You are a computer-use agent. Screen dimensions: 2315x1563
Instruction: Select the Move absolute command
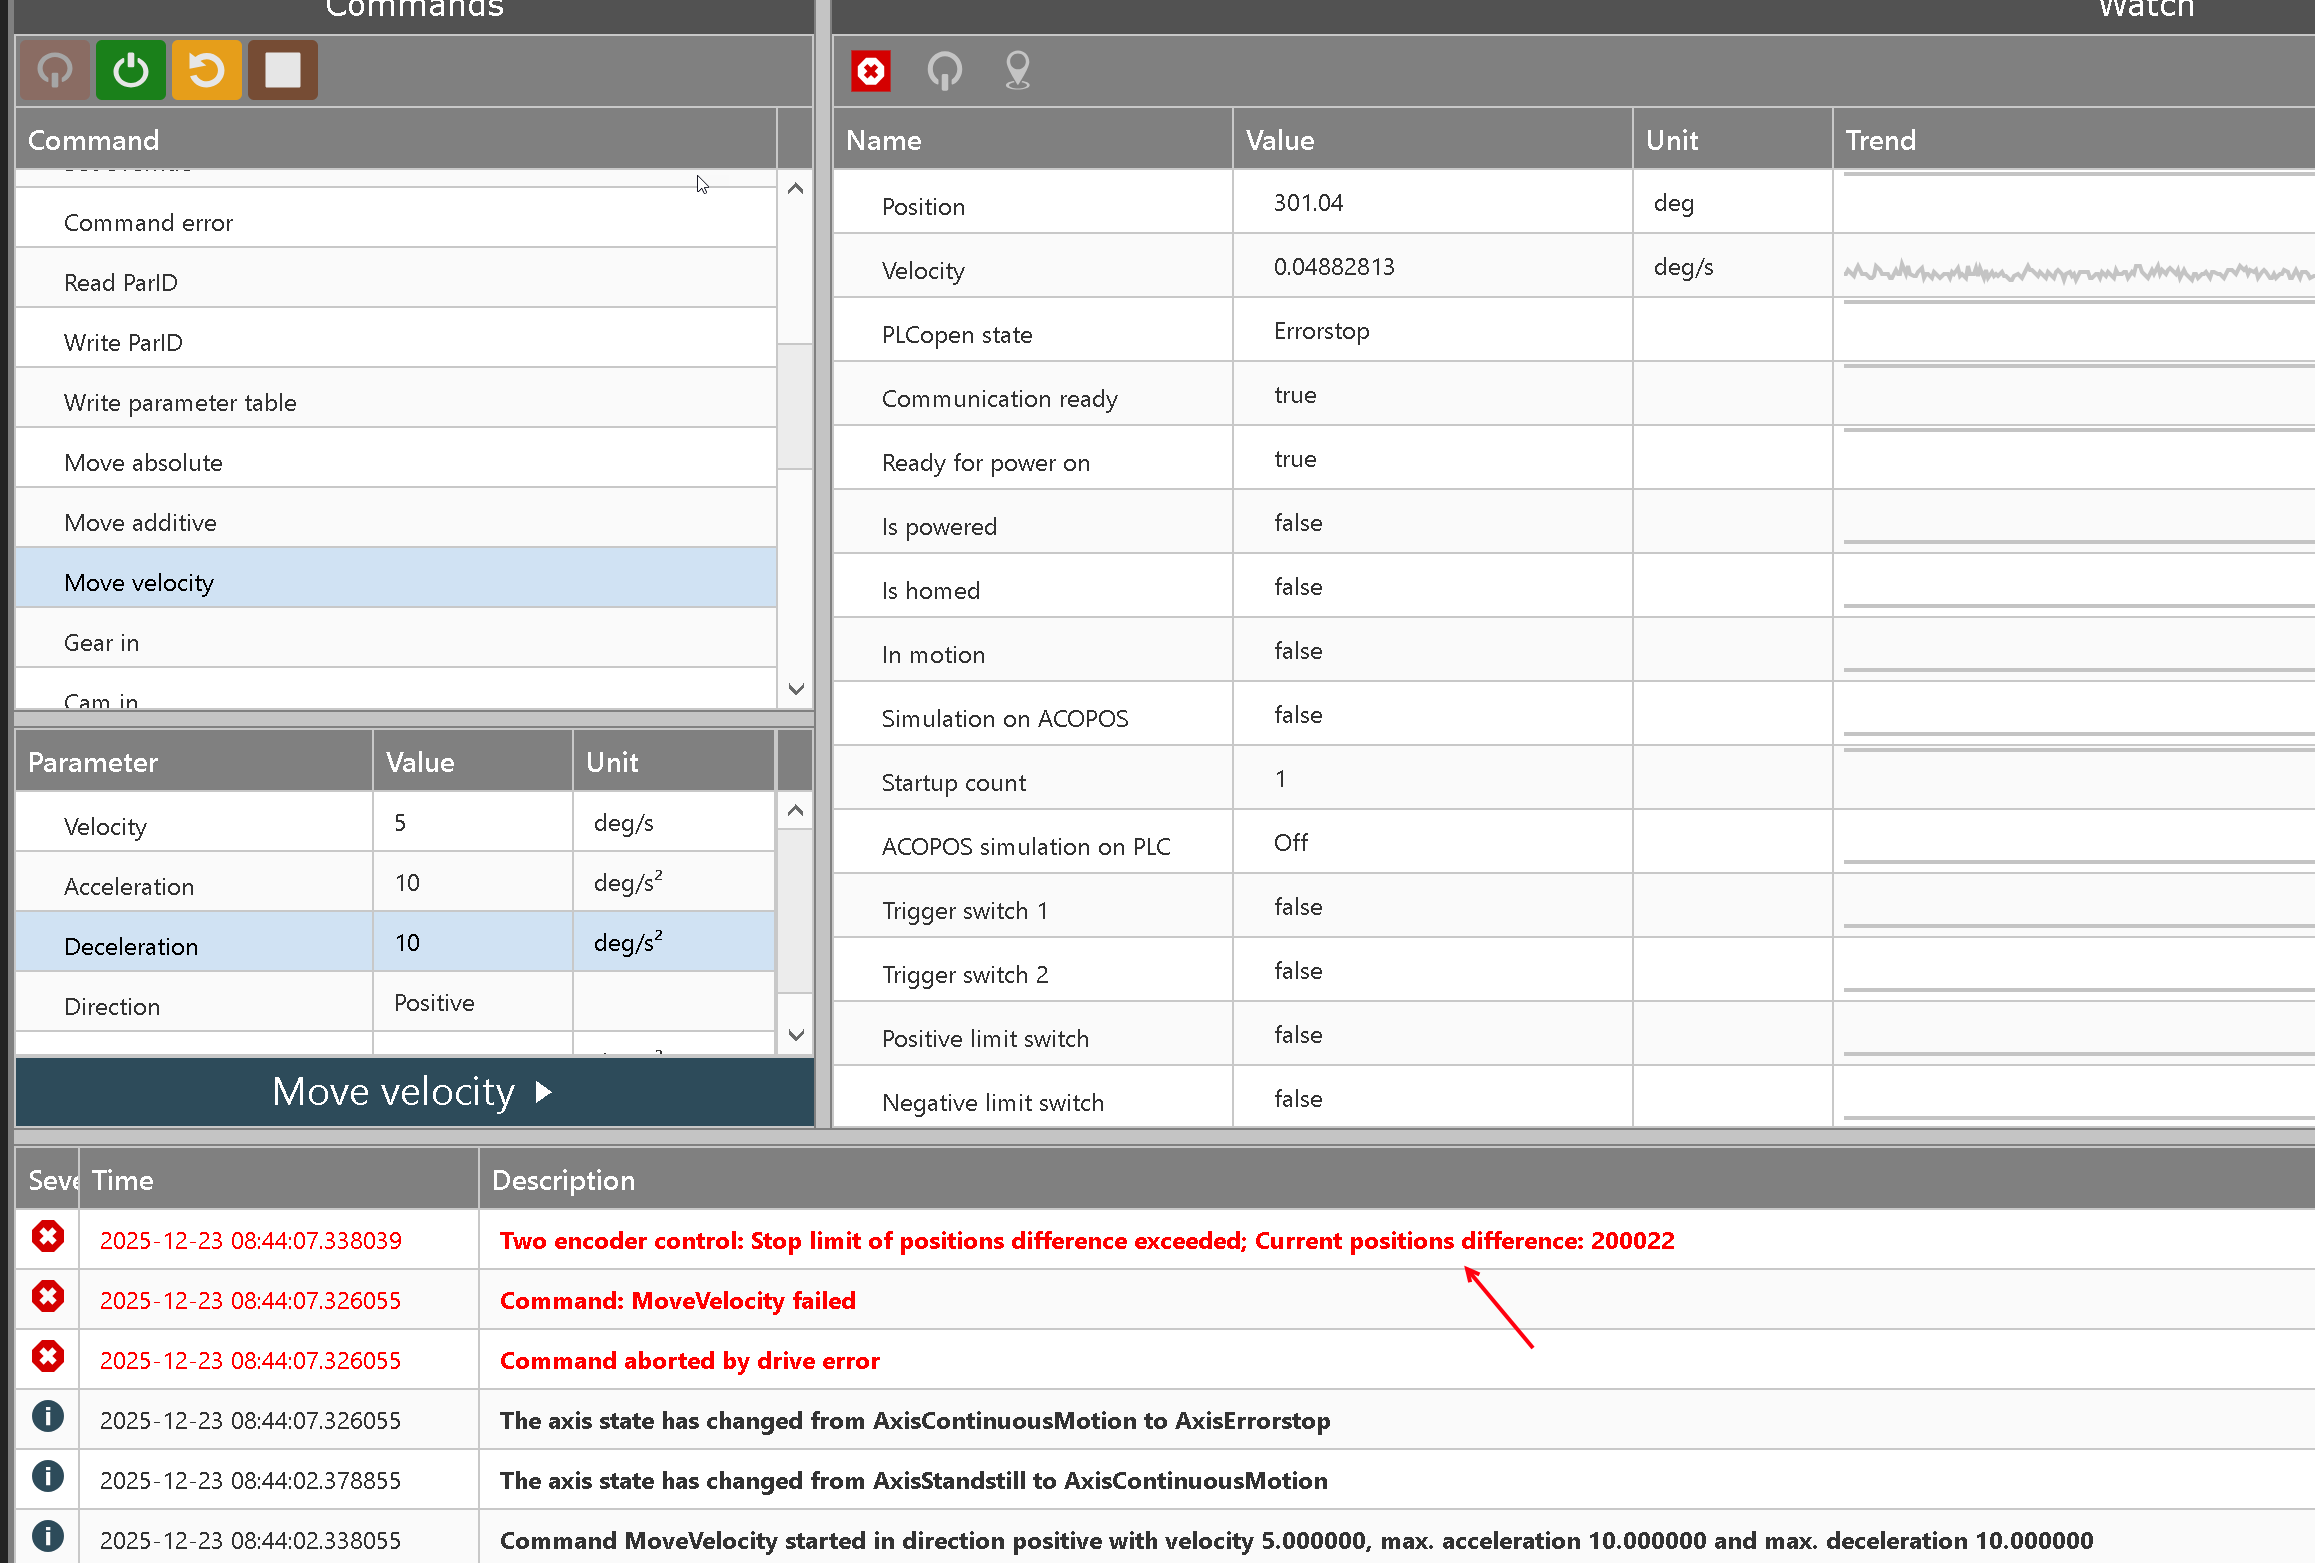click(x=143, y=463)
